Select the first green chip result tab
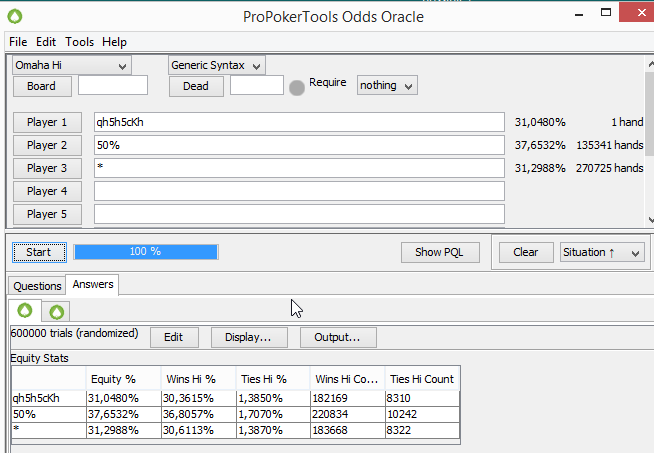This screenshot has height=453, width=654. point(25,311)
